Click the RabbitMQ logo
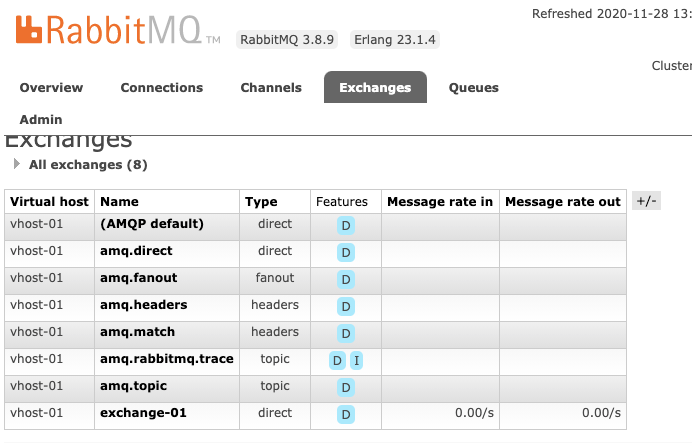692x443 pixels. coord(118,30)
